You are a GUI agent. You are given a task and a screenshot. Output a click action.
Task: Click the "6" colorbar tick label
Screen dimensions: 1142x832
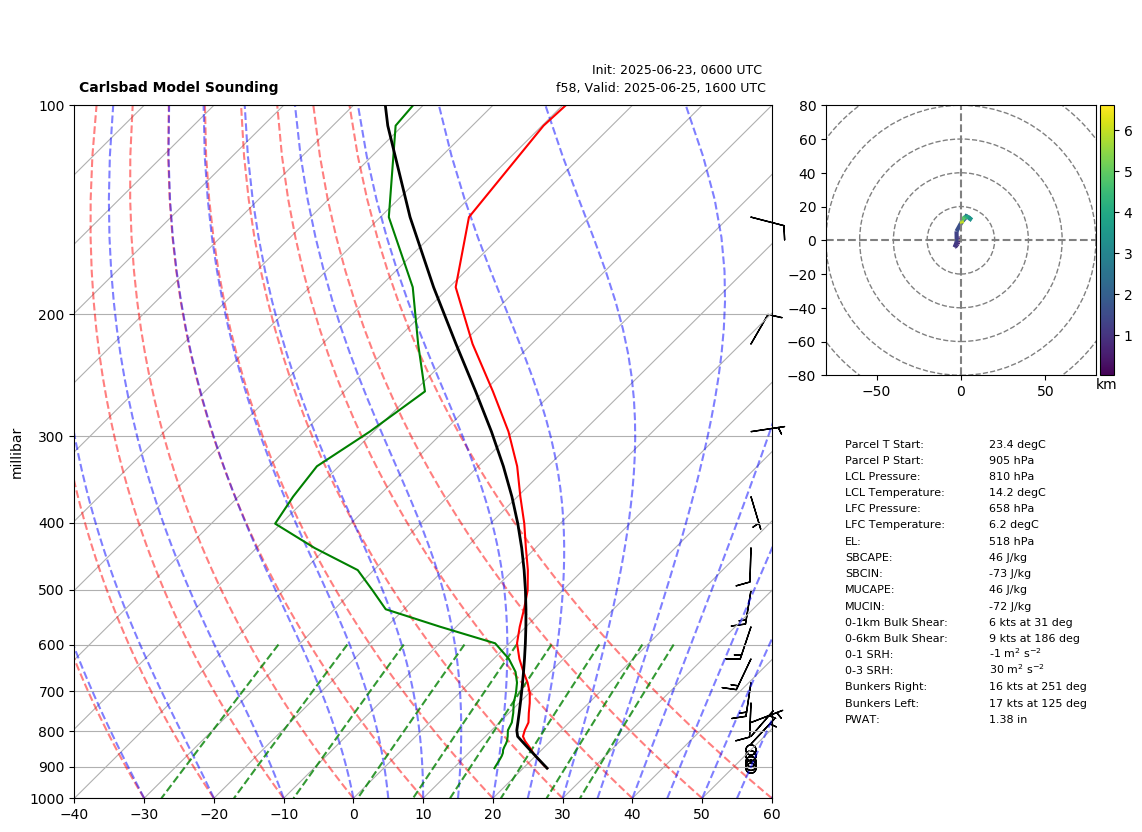click(1128, 131)
